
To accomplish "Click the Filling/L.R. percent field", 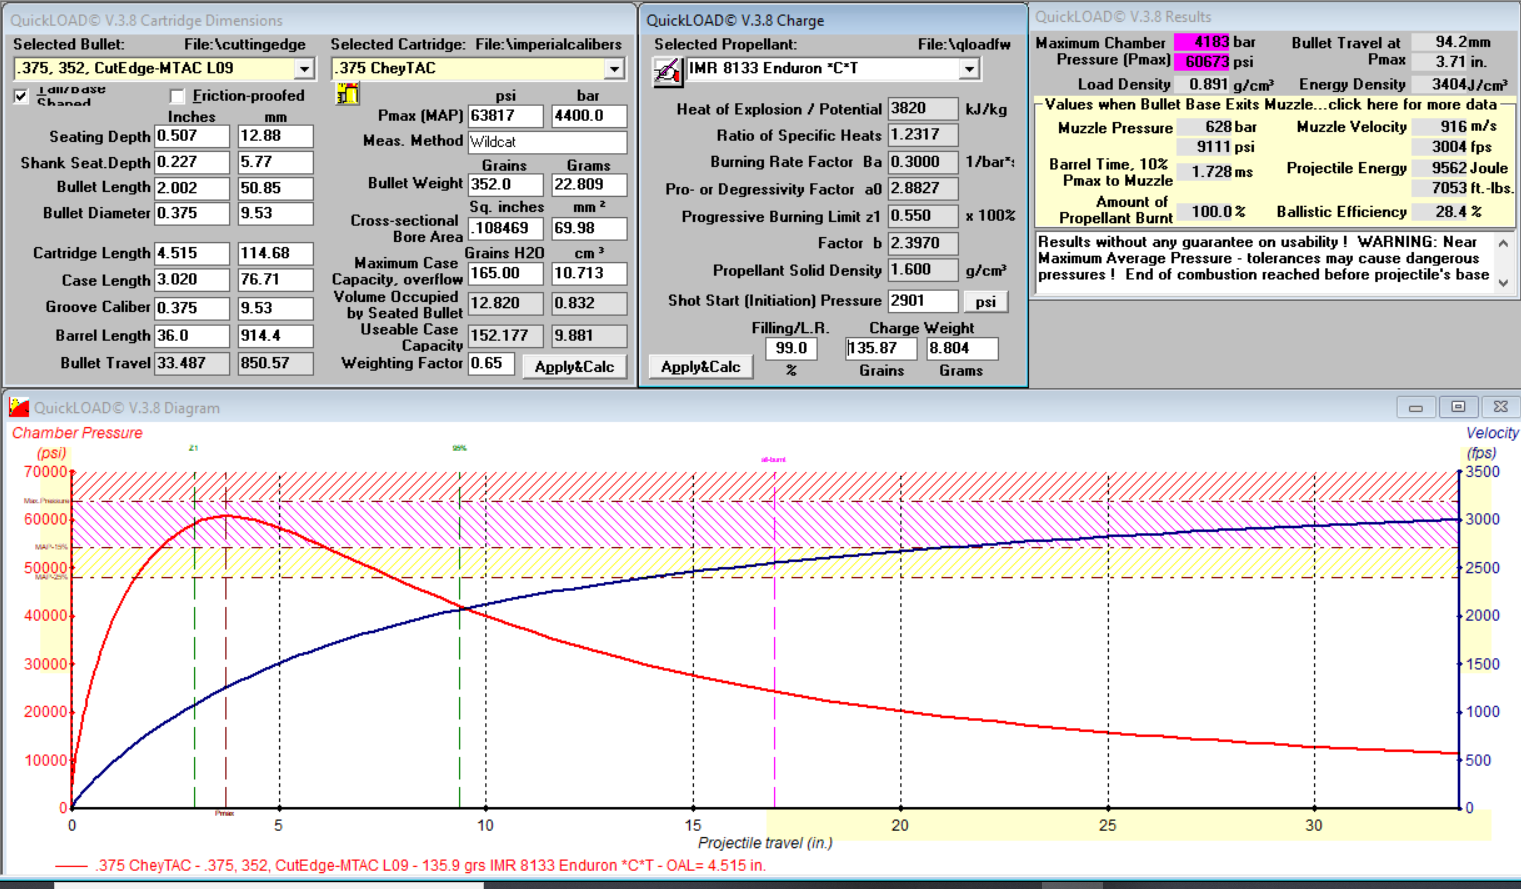I will point(791,348).
